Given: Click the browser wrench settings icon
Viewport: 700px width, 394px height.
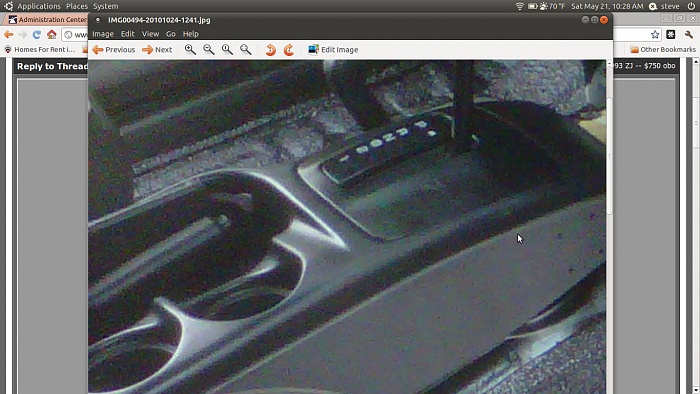Looking at the screenshot, I should pyautogui.click(x=689, y=34).
